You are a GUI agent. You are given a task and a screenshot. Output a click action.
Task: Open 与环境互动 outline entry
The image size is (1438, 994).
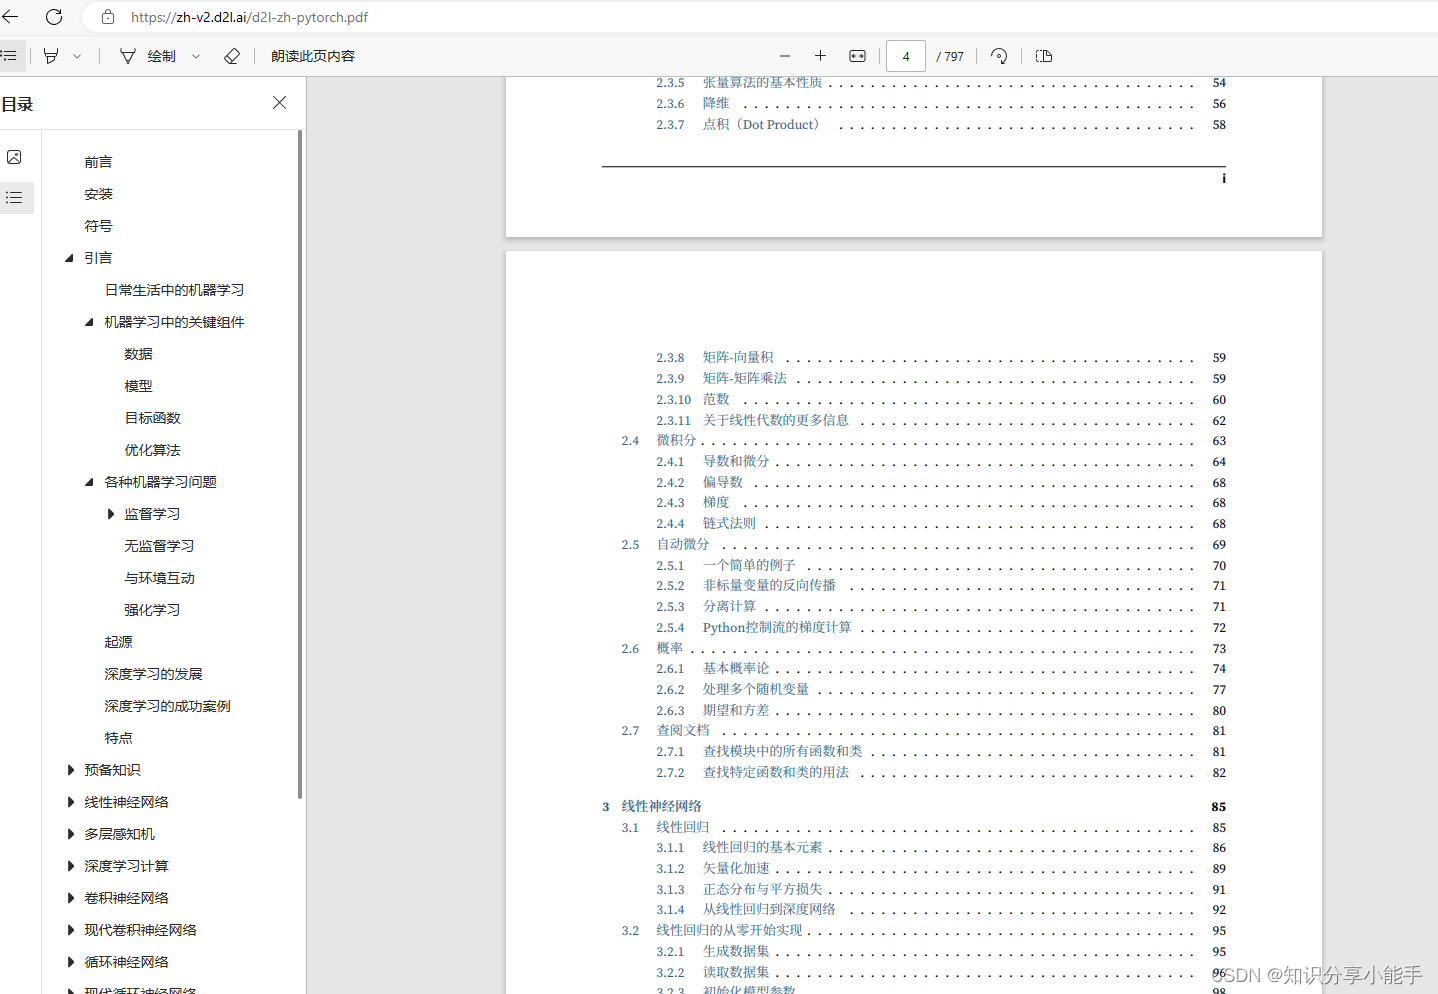pos(159,578)
